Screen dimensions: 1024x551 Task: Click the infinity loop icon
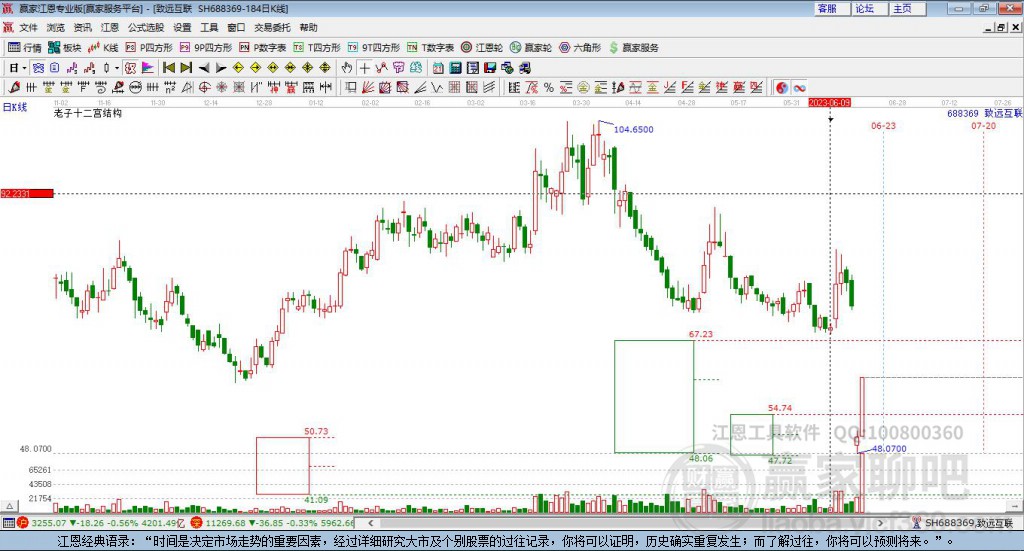799,87
